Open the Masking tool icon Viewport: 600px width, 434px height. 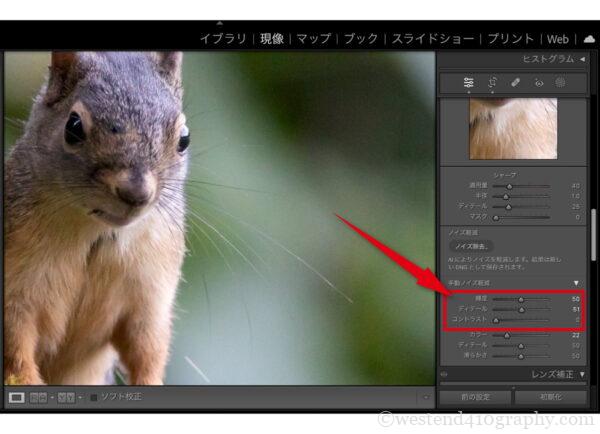(x=561, y=84)
